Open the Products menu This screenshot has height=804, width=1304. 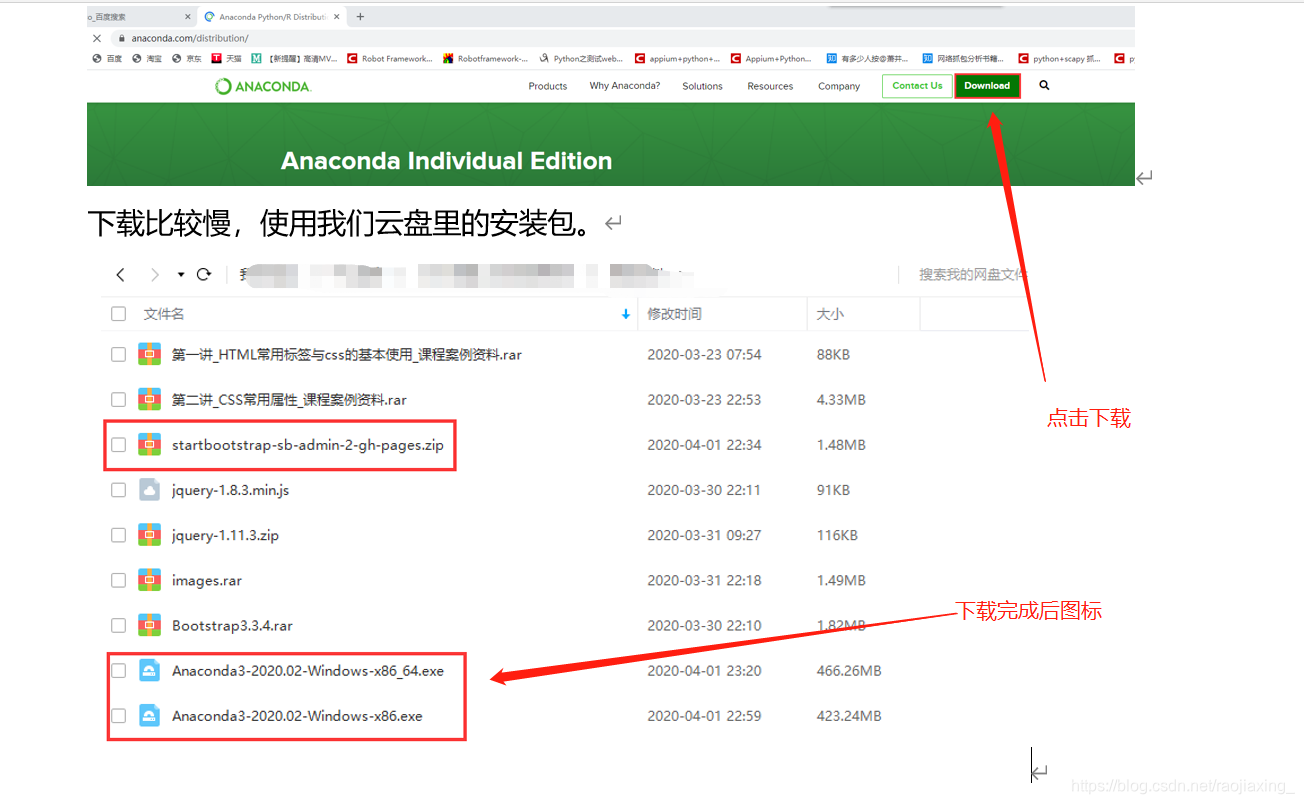pyautogui.click(x=548, y=86)
